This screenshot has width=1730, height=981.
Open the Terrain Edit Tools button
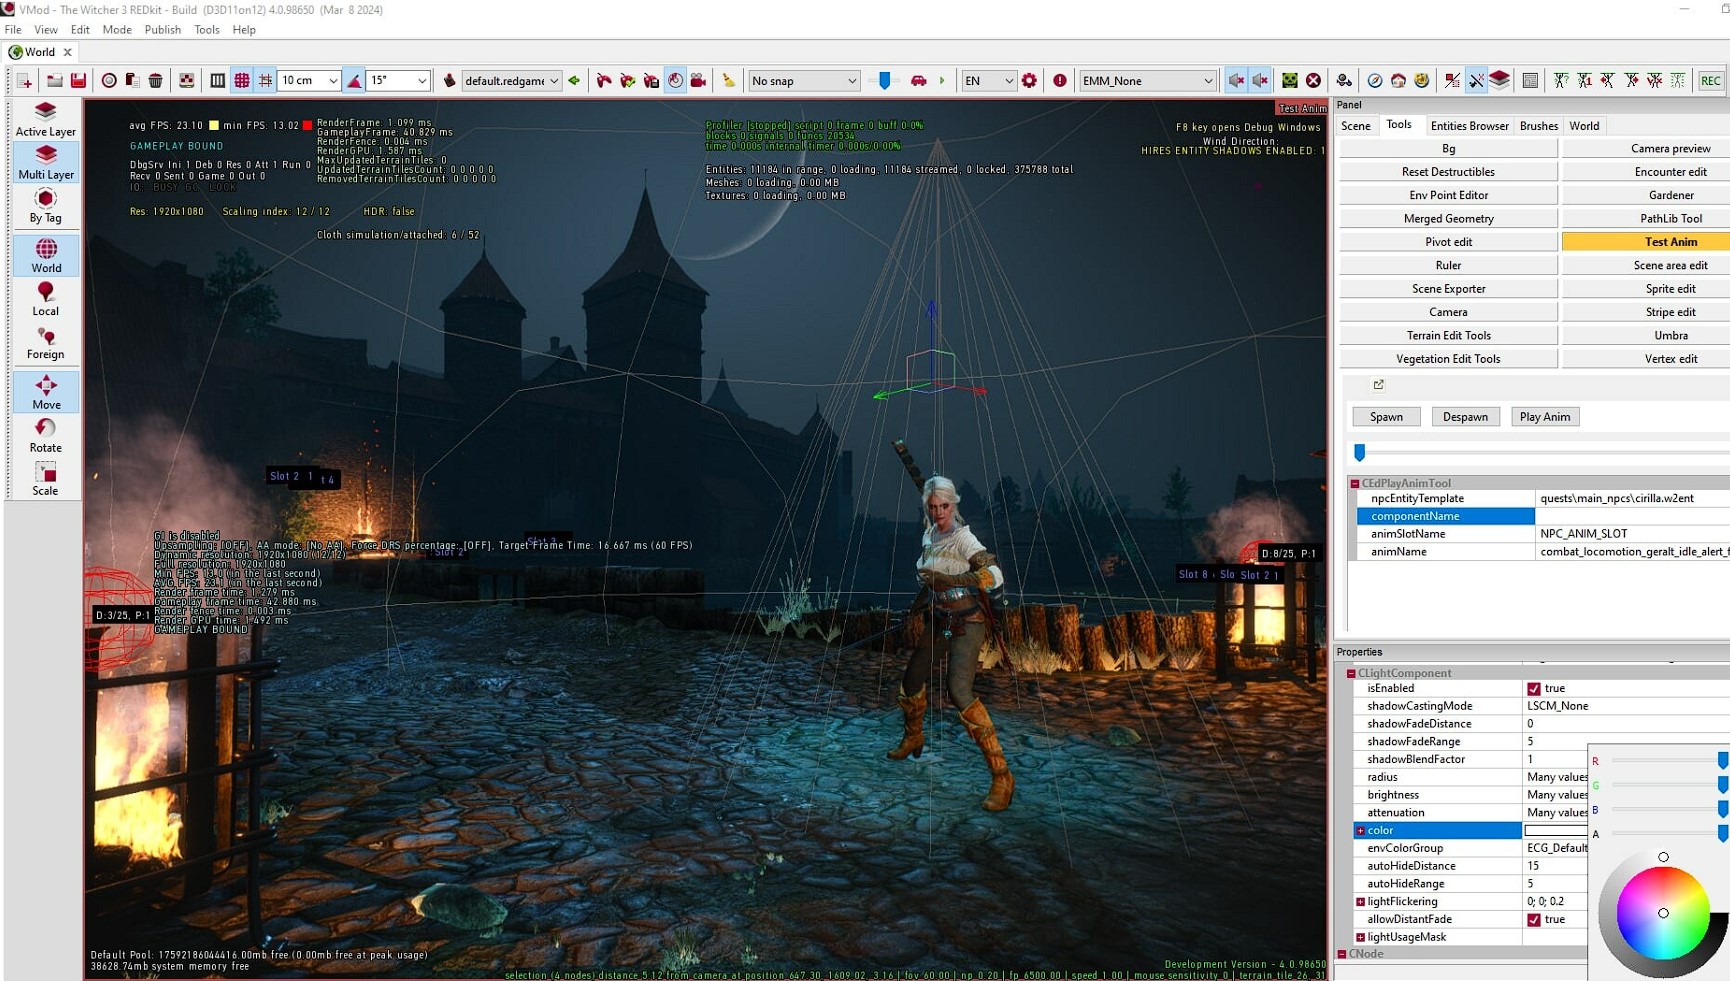1448,336
